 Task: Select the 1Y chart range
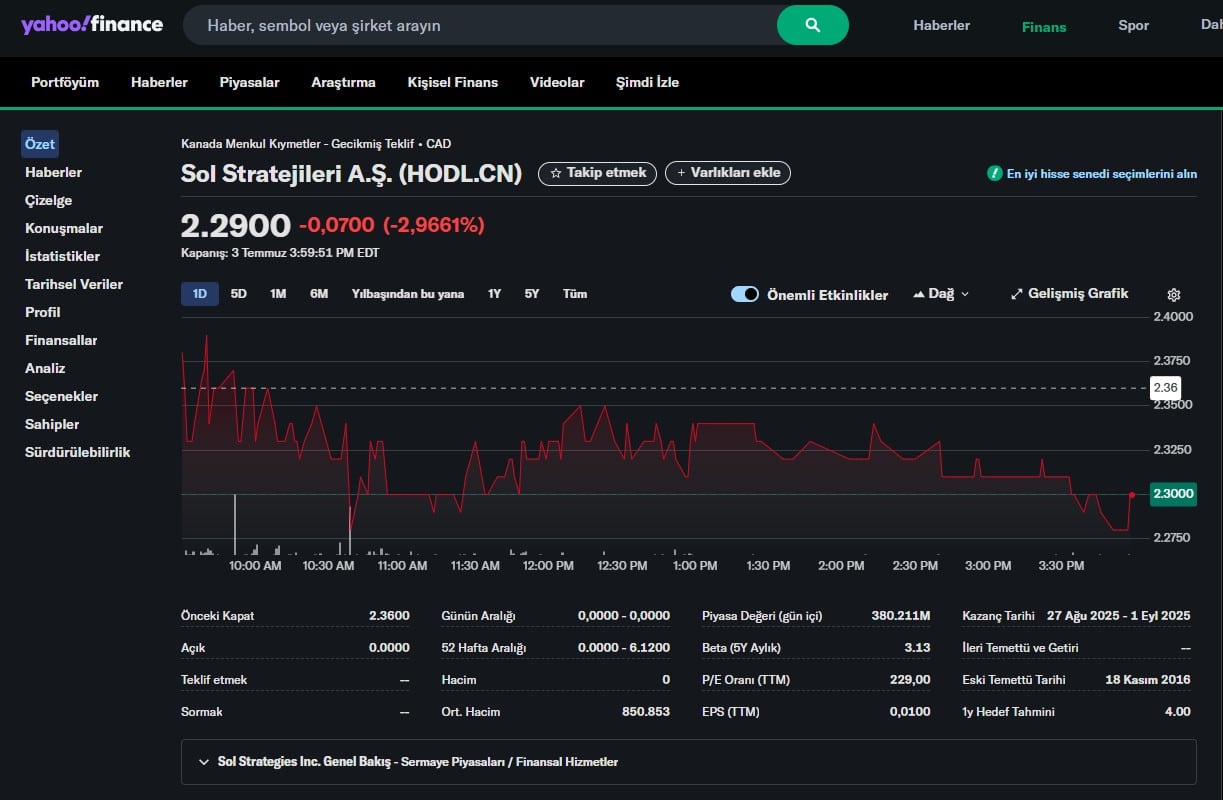pos(494,294)
